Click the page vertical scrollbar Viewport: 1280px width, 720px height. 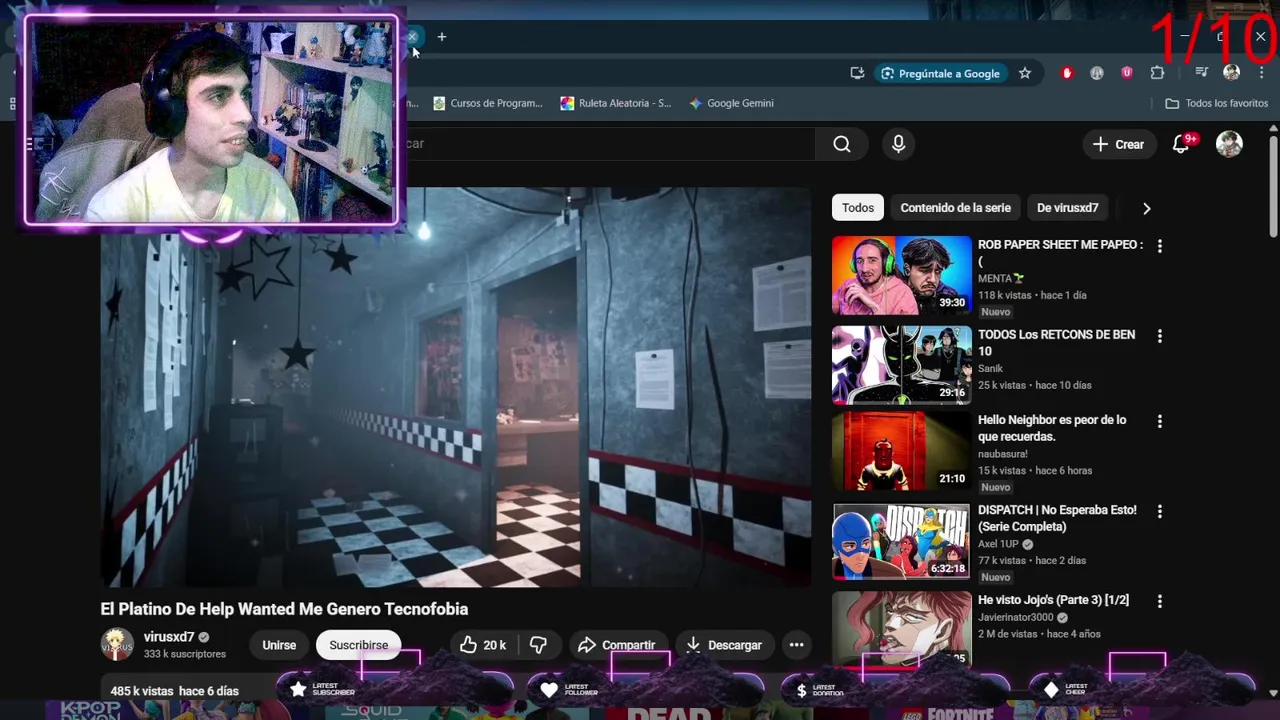tap(1273, 188)
